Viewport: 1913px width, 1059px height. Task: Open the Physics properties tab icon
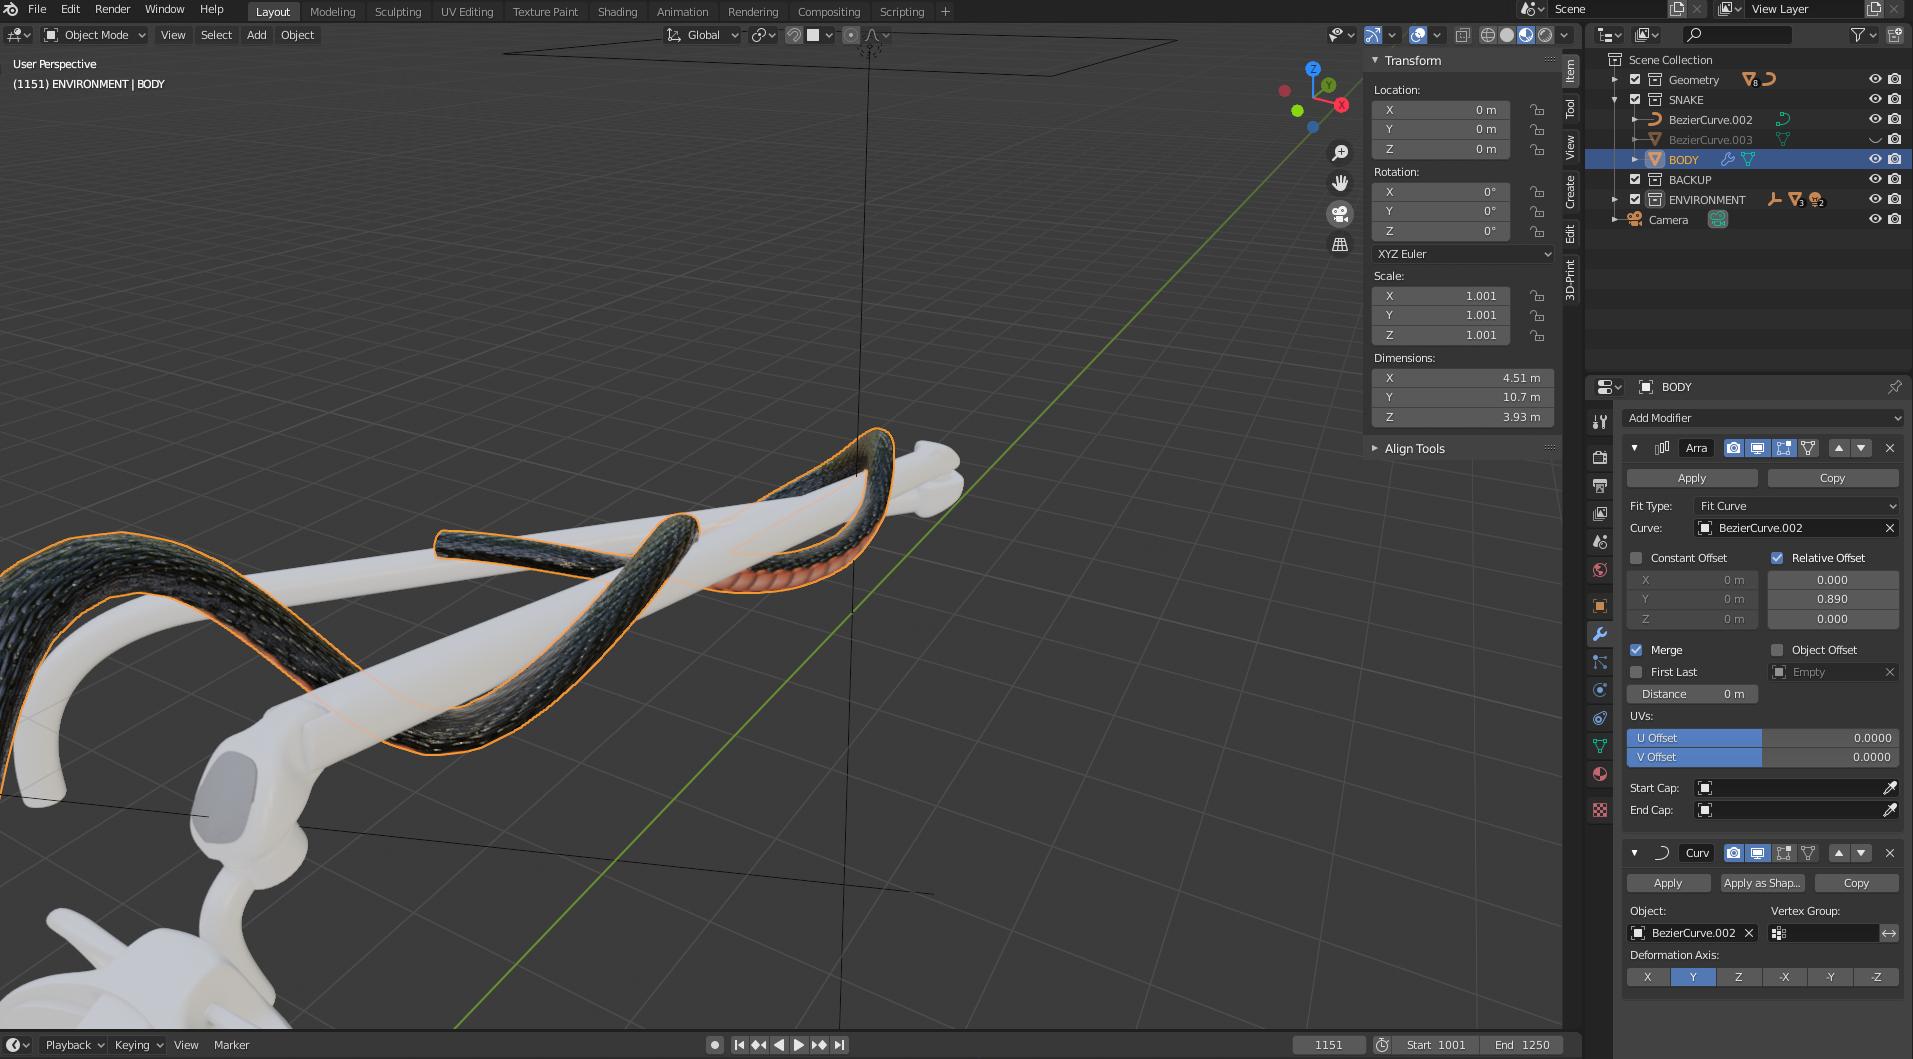coord(1600,690)
